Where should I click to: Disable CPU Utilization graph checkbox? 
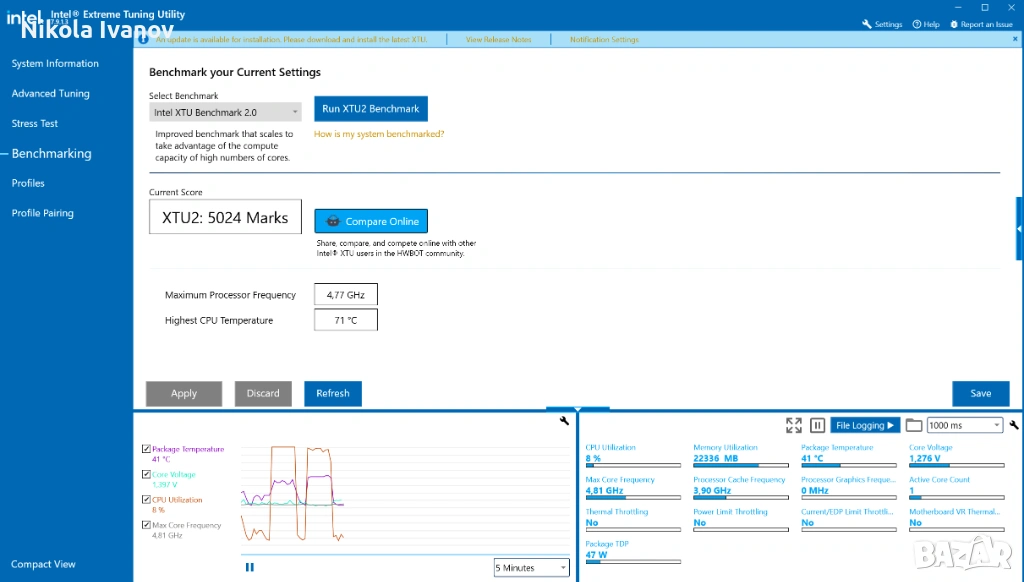[x=147, y=500]
